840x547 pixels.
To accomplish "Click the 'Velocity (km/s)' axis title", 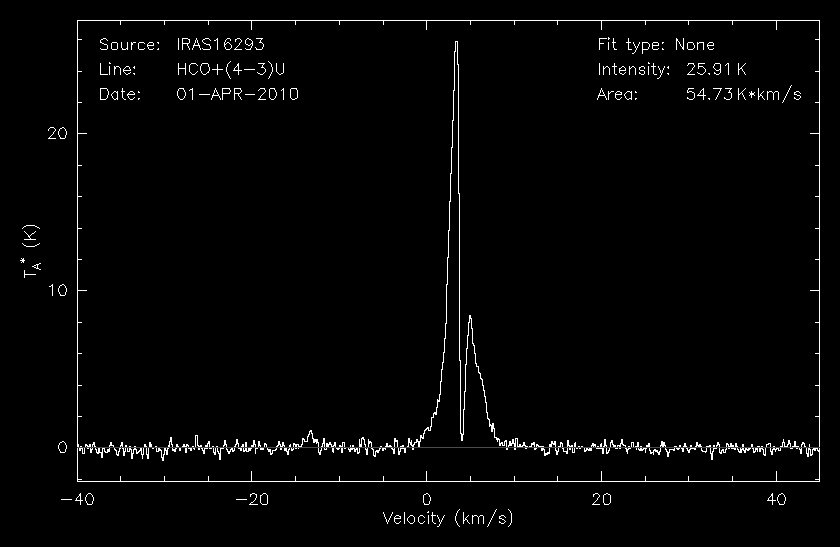I will (x=448, y=519).
